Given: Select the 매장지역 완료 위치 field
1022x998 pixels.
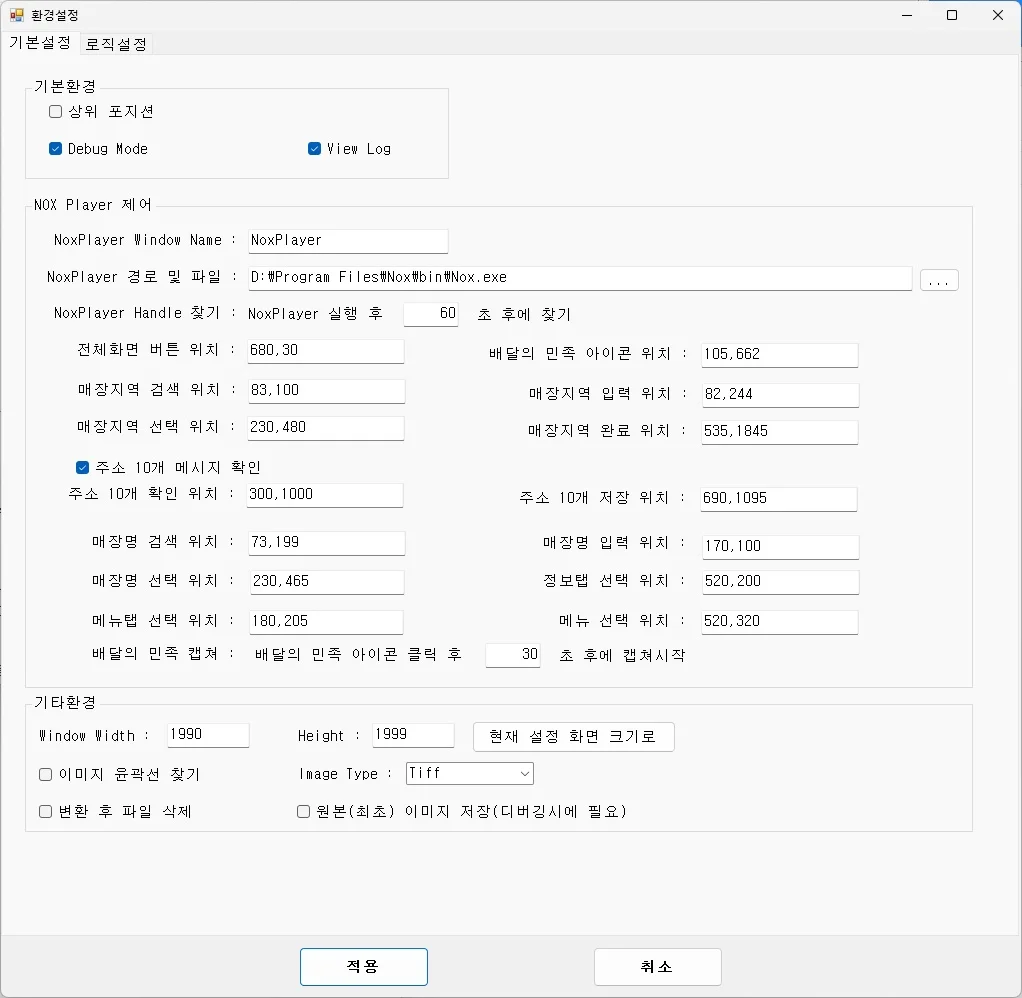Looking at the screenshot, I should tap(780, 432).
